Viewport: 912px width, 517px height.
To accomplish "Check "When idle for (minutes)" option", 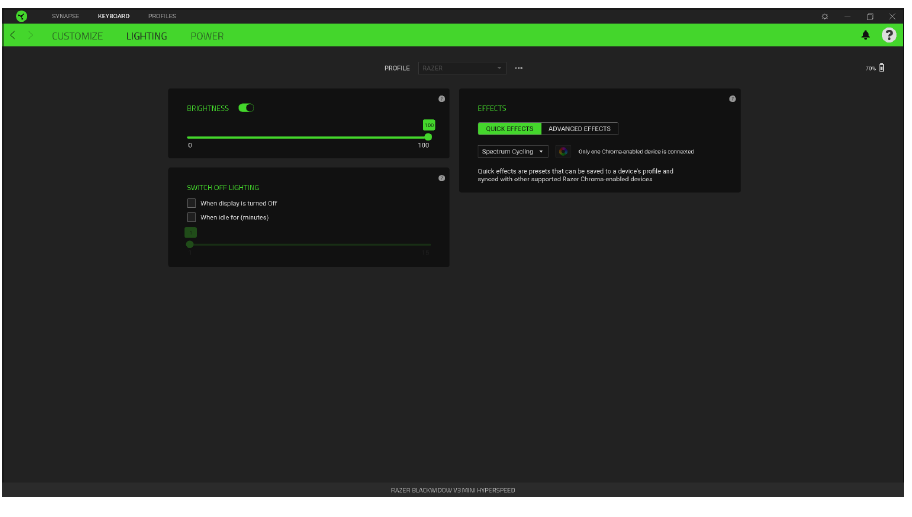I will 192,217.
